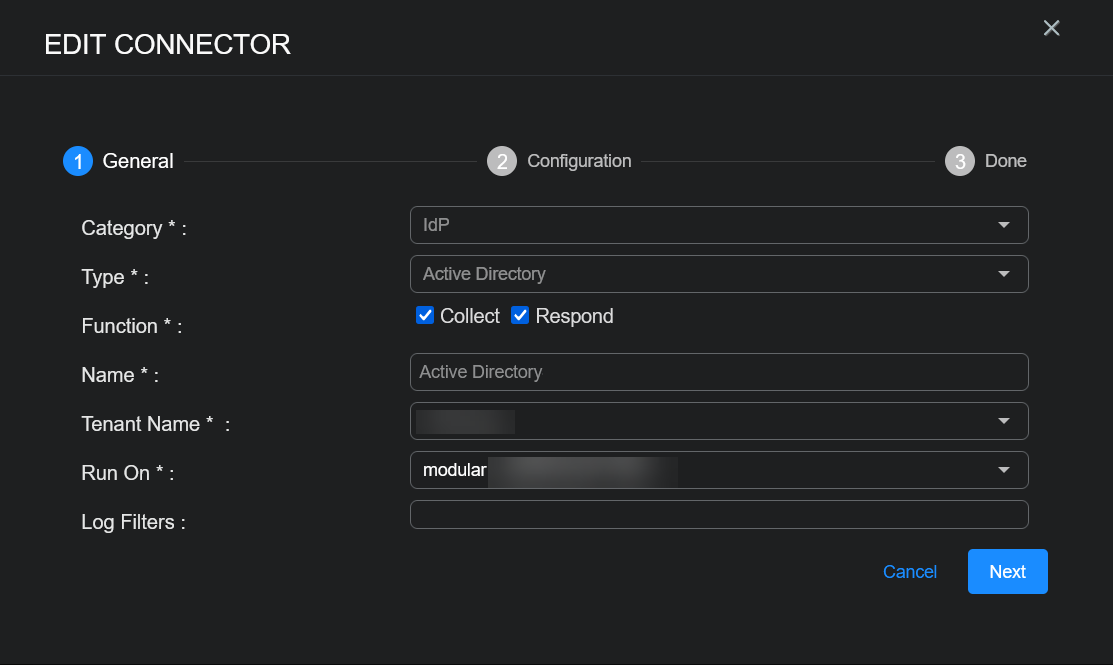Click the Category field's dropdown arrow

coord(1004,225)
